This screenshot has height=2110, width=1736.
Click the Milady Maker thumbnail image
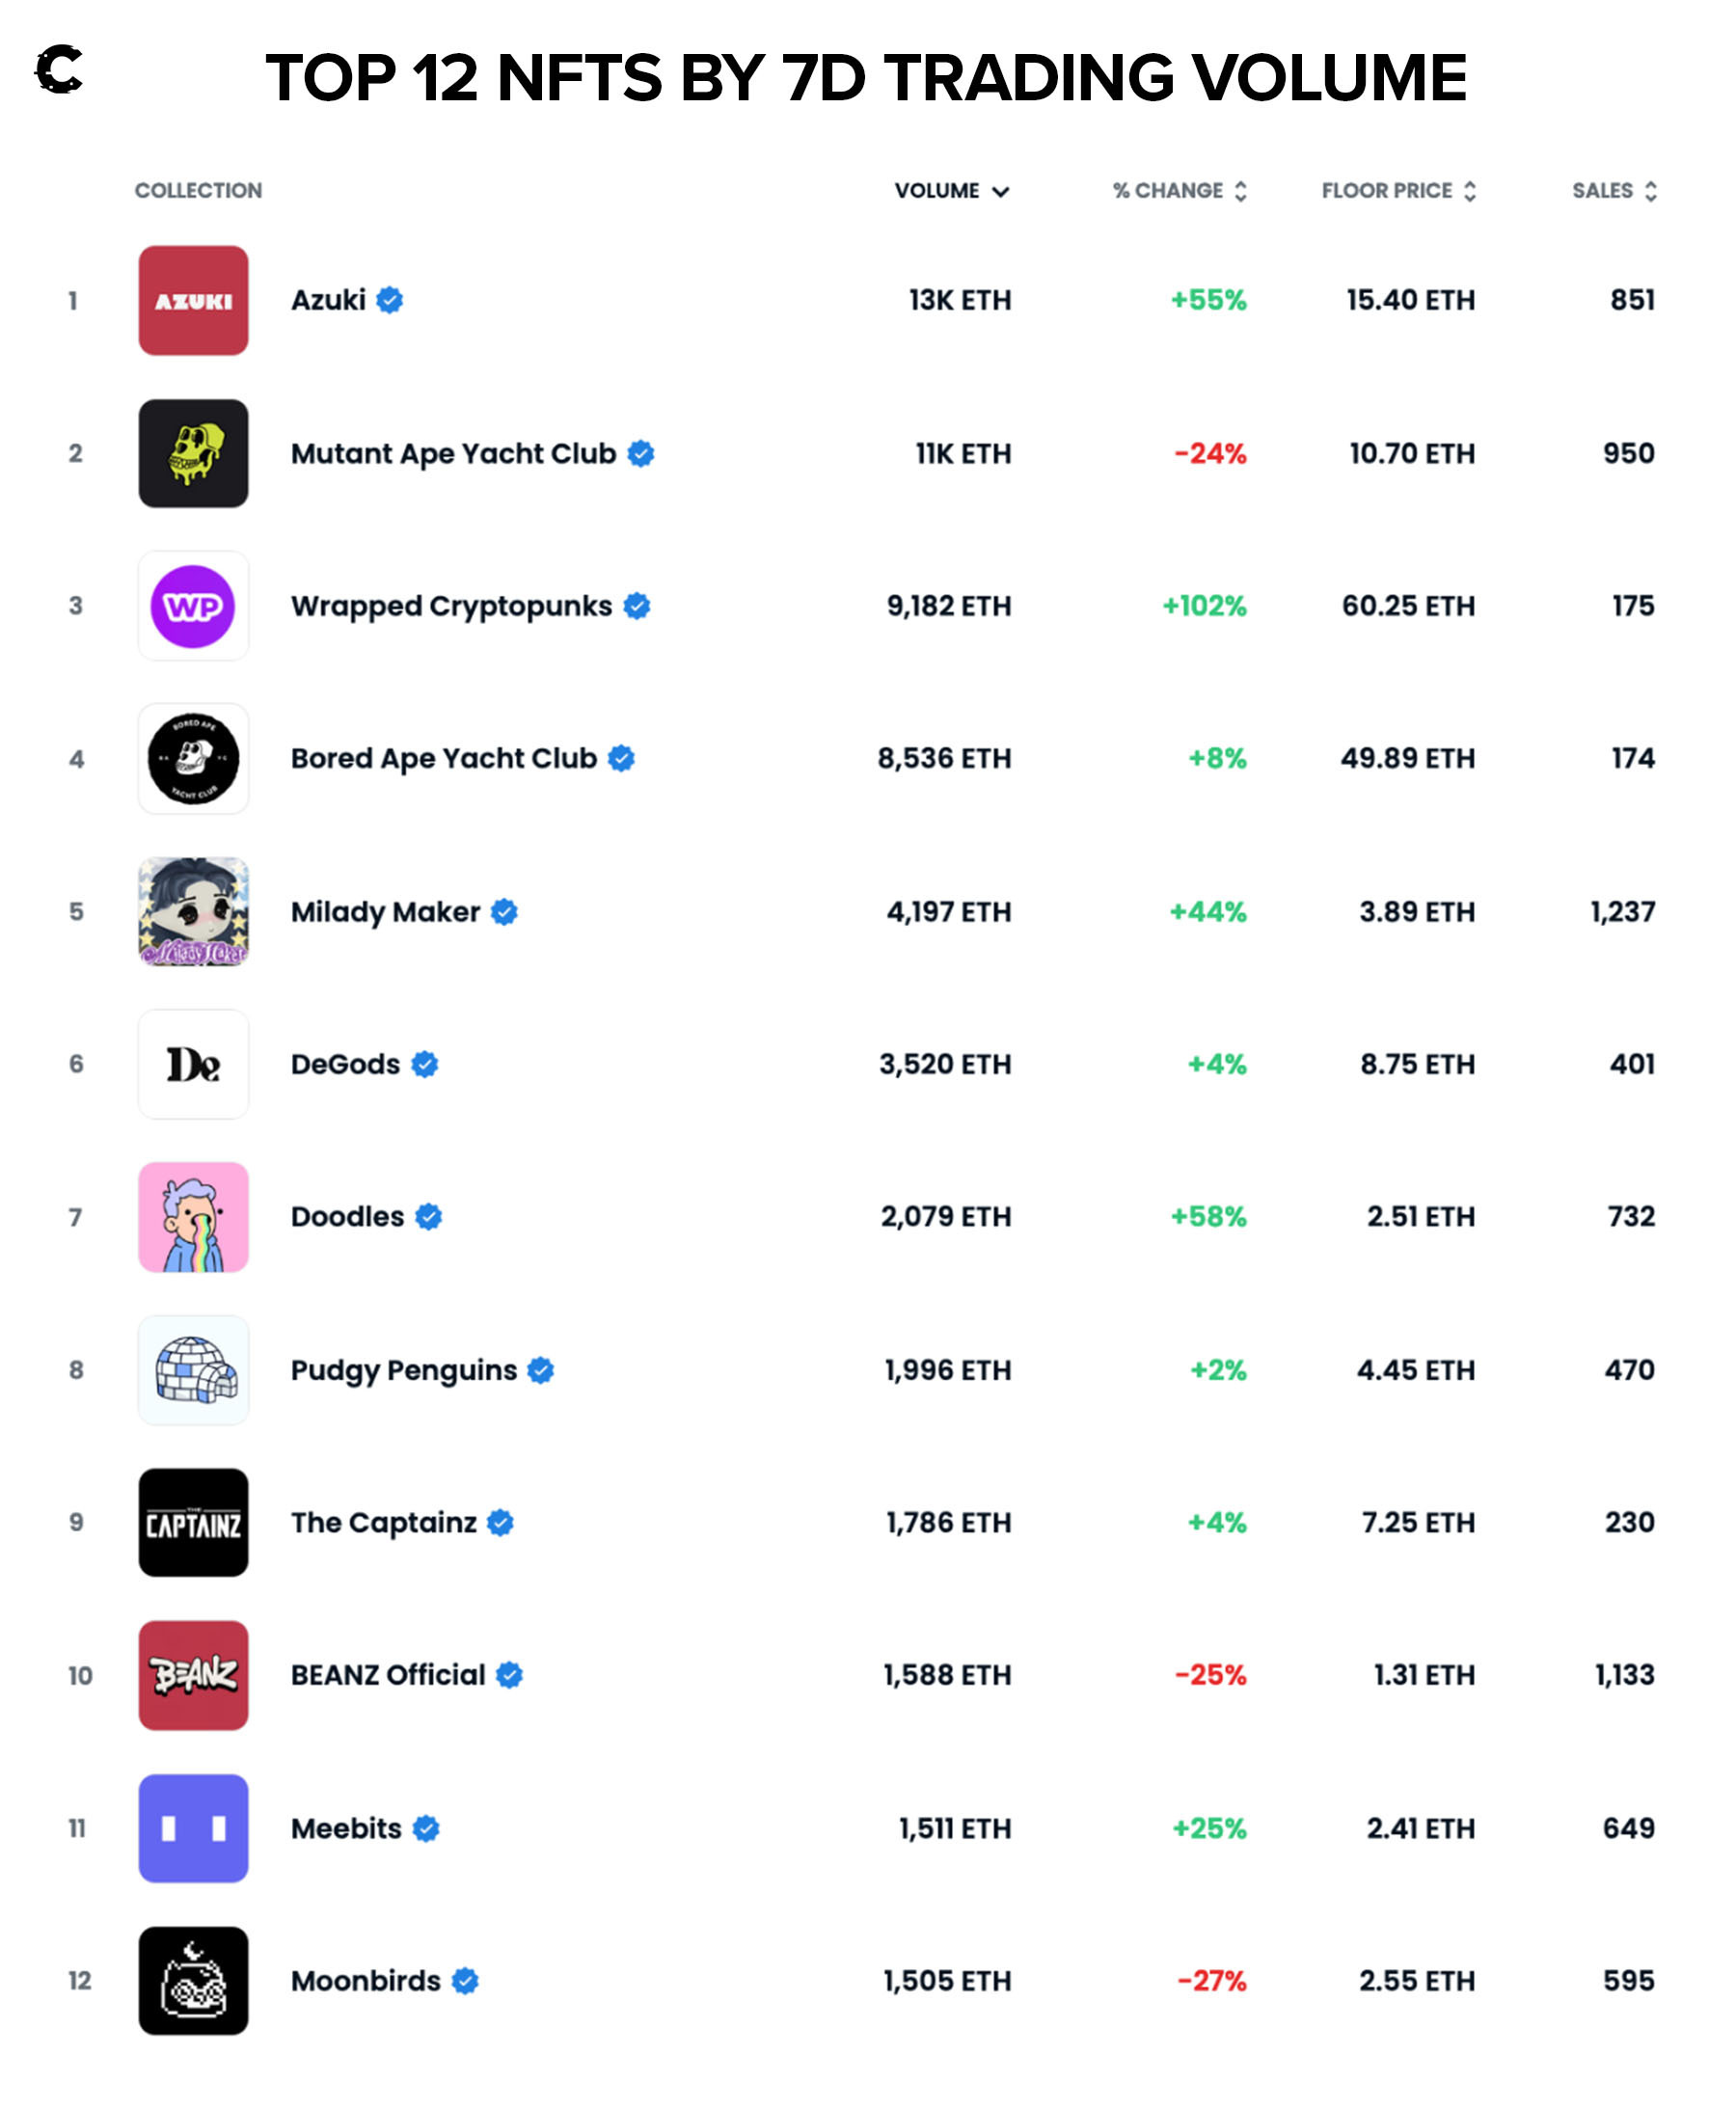[193, 912]
